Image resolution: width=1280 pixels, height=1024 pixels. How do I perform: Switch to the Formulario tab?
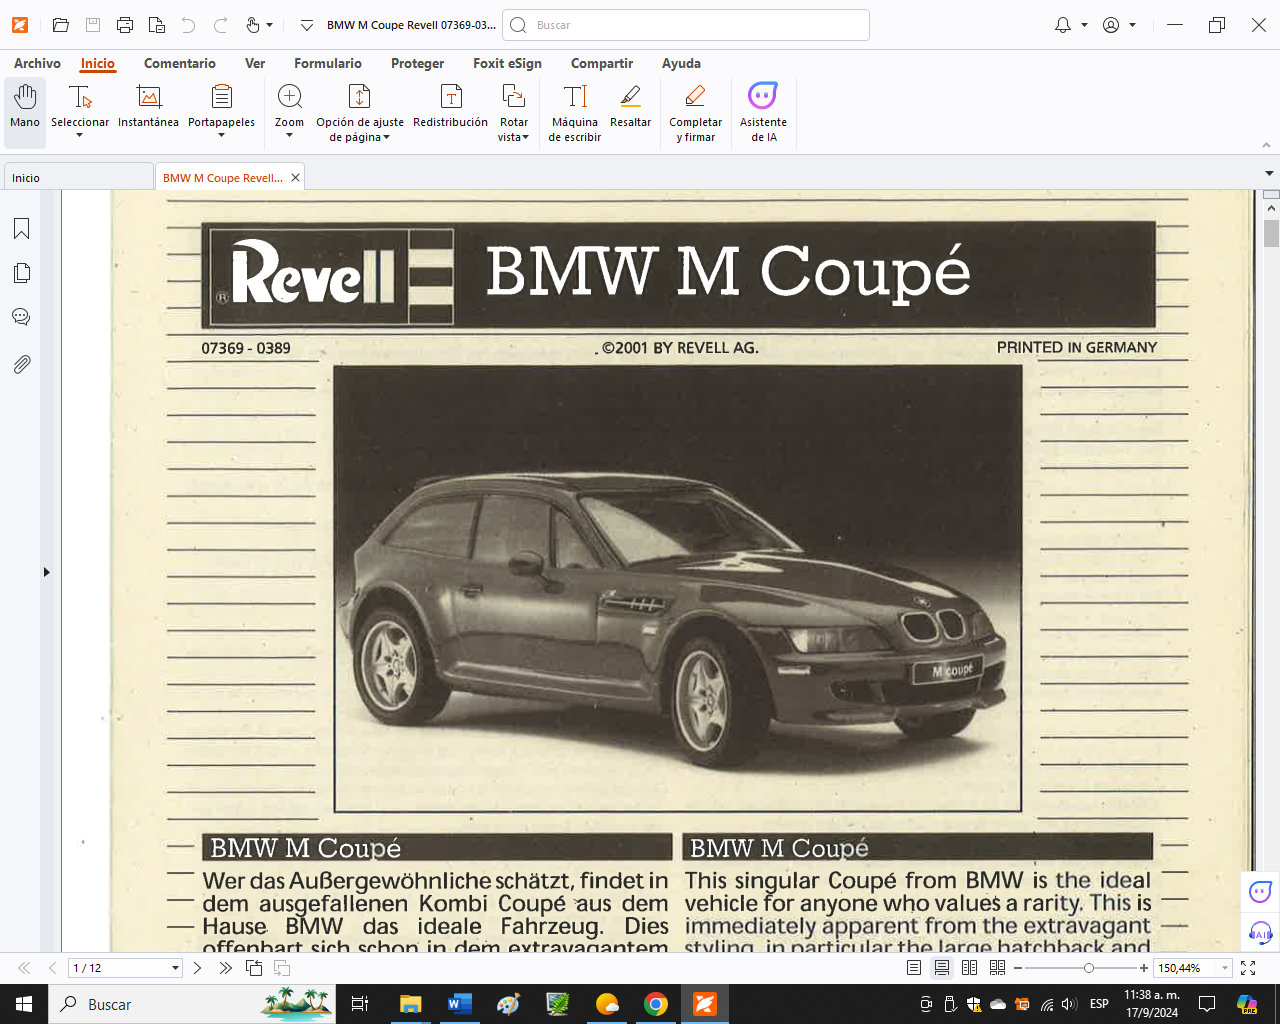(328, 63)
